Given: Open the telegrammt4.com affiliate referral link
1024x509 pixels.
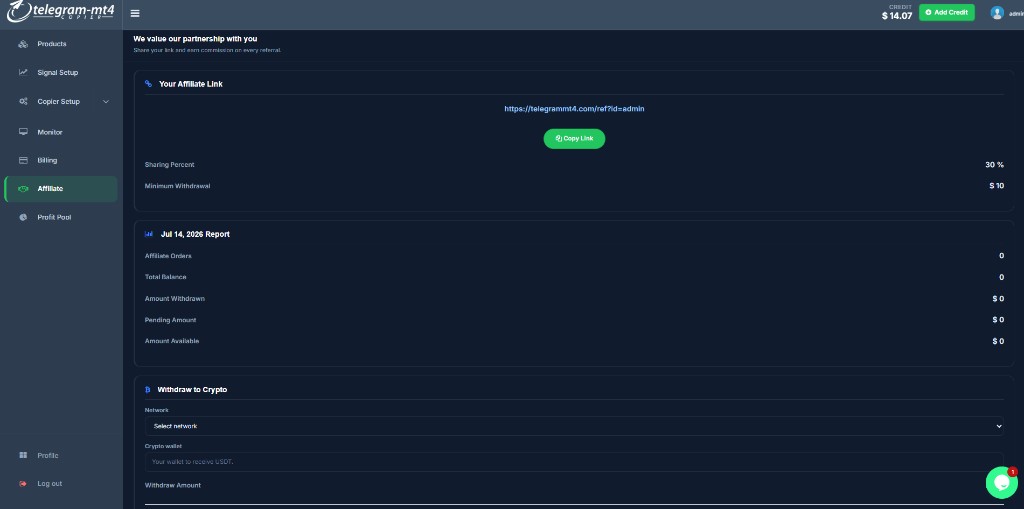Looking at the screenshot, I should [574, 108].
